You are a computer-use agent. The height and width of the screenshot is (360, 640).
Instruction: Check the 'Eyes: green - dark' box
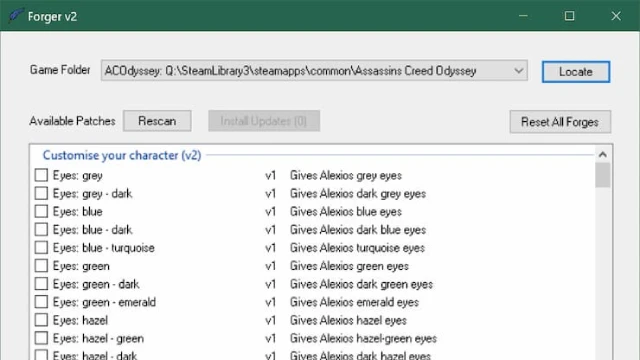[41, 284]
